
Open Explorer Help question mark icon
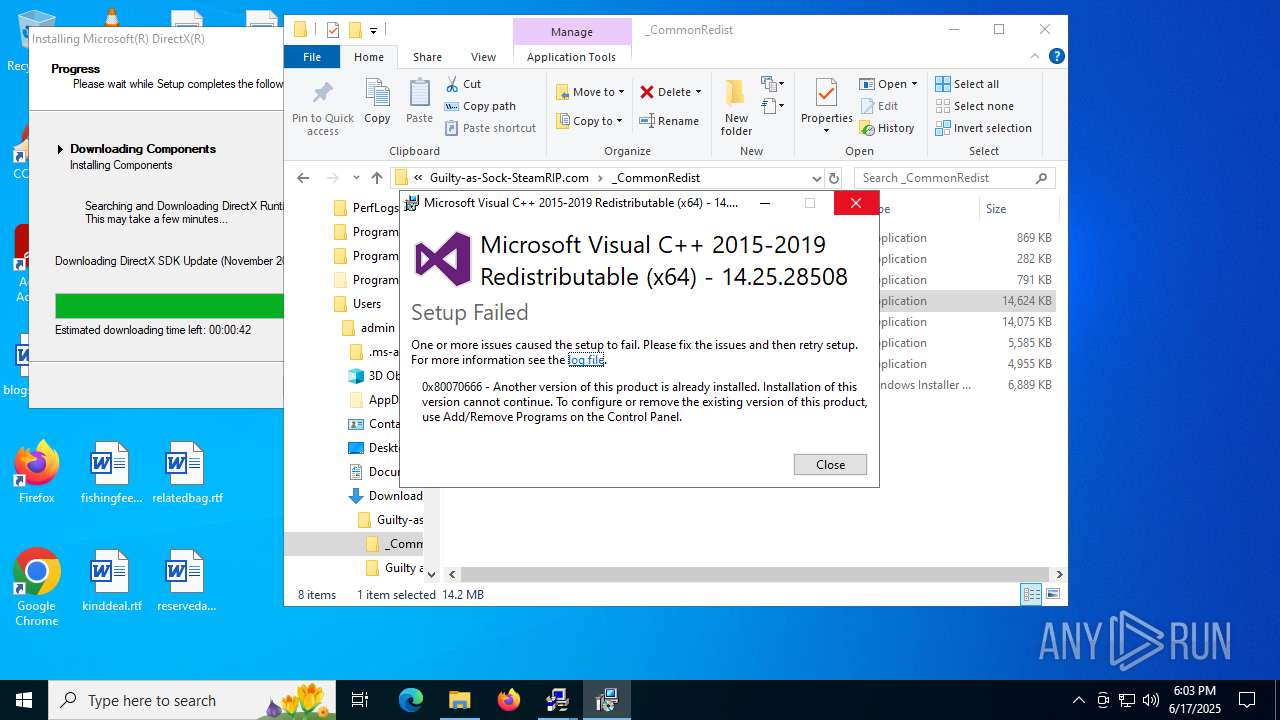(1056, 57)
